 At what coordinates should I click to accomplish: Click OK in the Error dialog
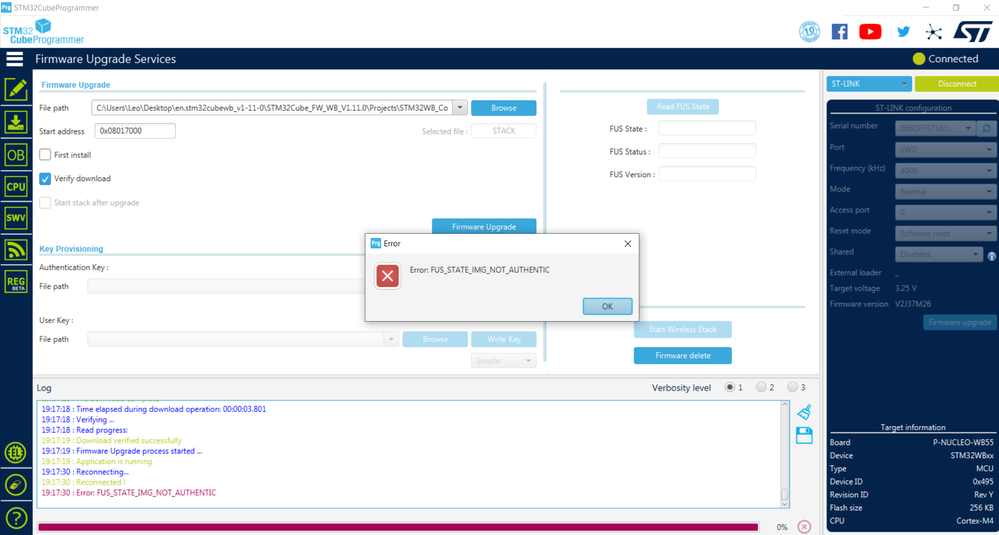point(607,306)
